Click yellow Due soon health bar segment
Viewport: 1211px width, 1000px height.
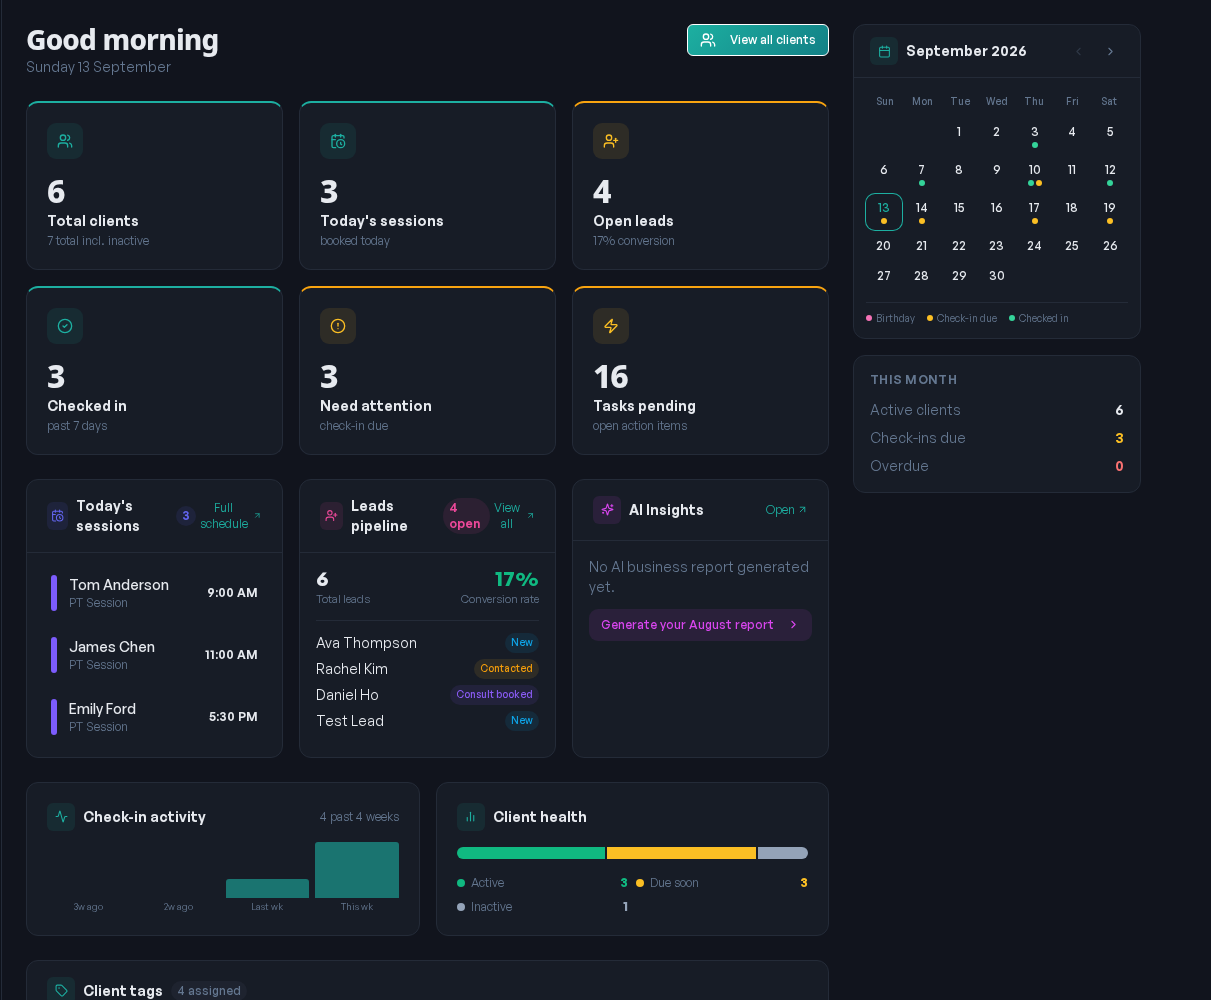(681, 853)
